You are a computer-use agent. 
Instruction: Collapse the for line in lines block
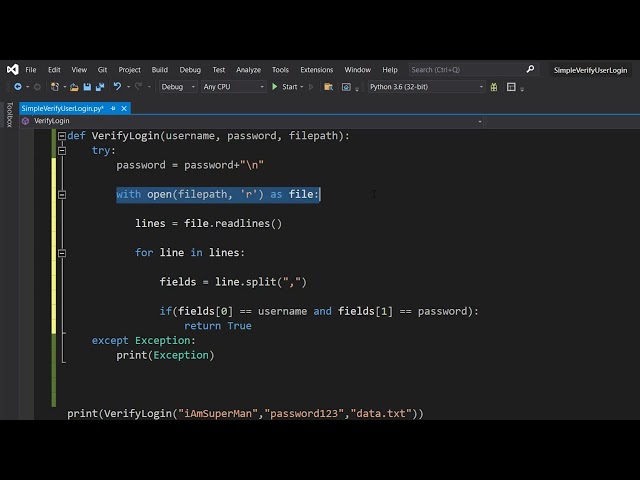coord(62,253)
